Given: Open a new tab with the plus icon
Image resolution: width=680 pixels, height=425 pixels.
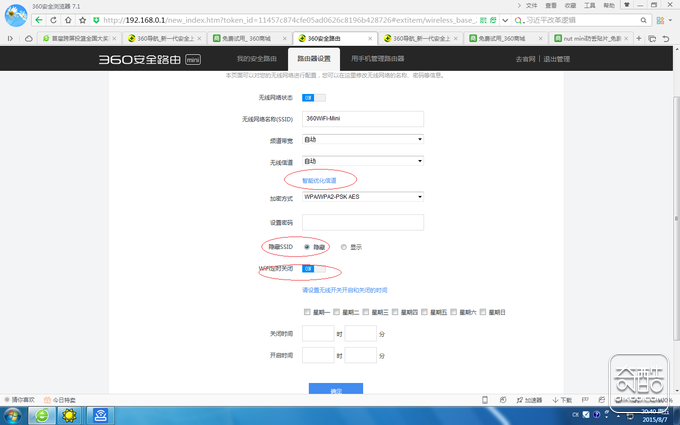Looking at the screenshot, I should [639, 39].
